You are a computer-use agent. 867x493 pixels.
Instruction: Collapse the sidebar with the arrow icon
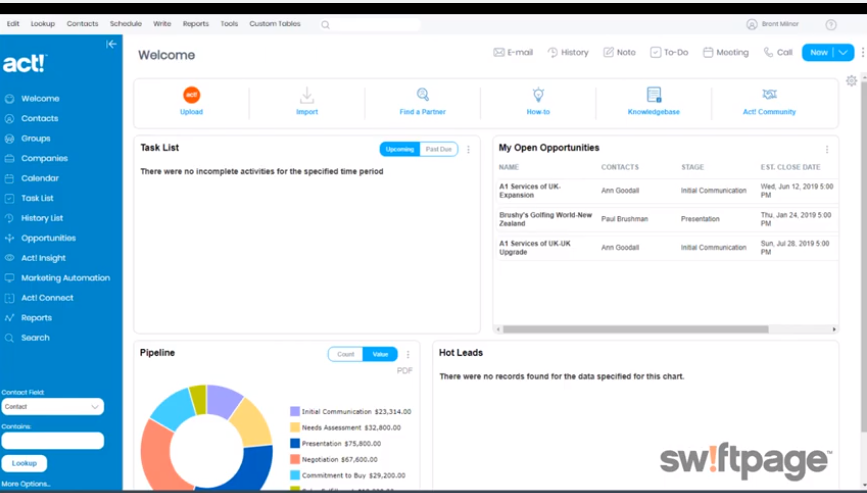pyautogui.click(x=111, y=44)
